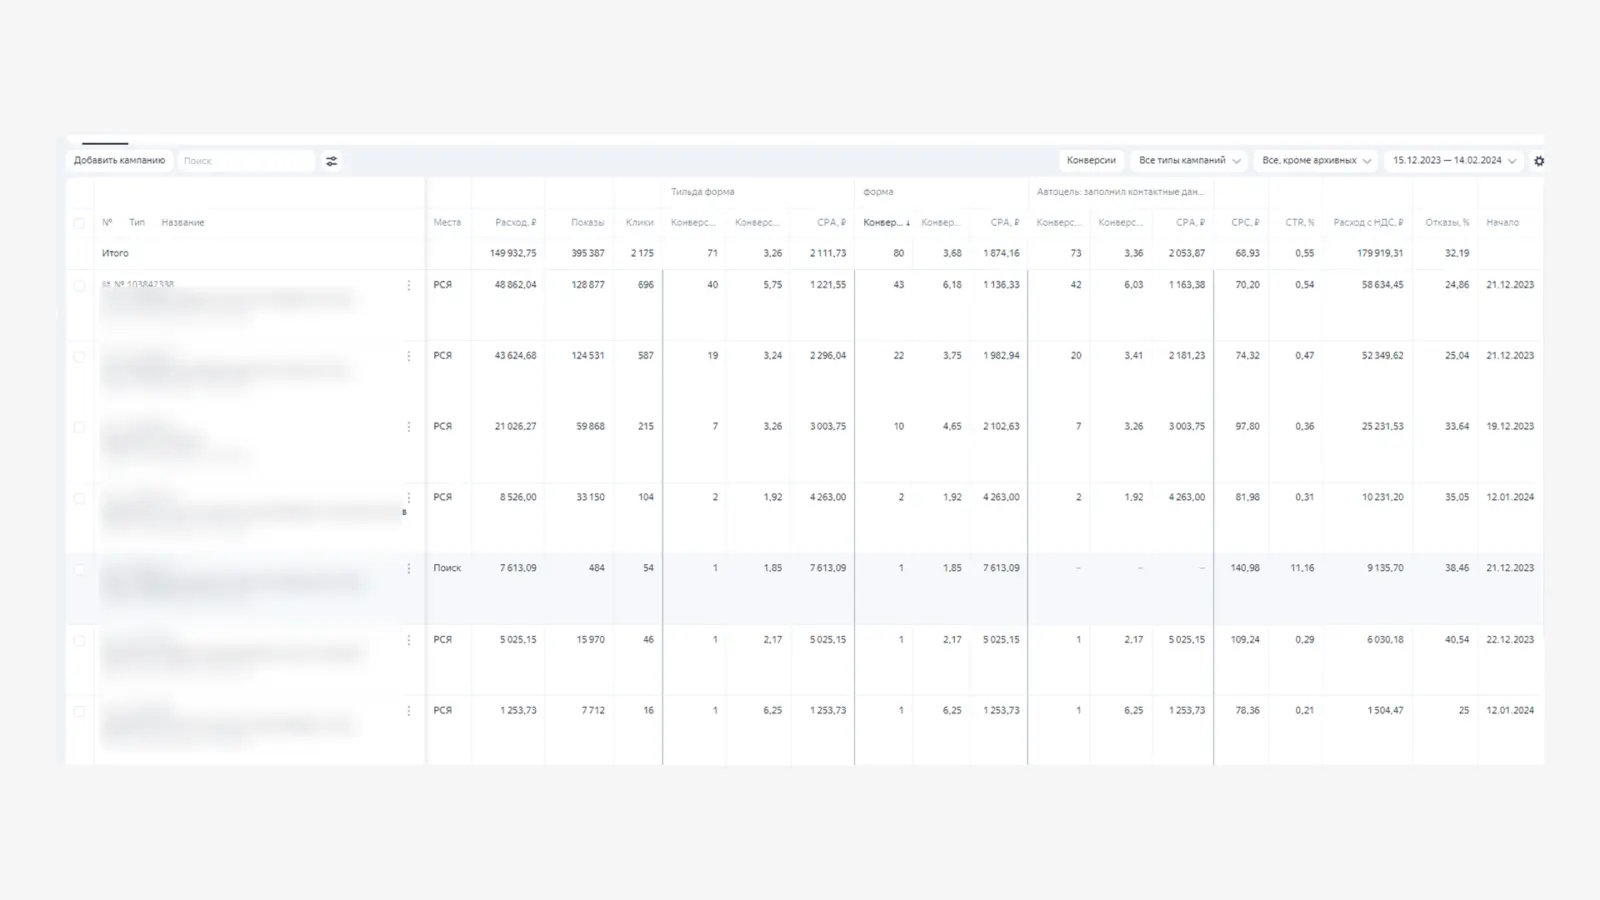Open three-dot menu for campaign spending 1 253,73
The height and width of the screenshot is (900, 1600).
click(408, 711)
